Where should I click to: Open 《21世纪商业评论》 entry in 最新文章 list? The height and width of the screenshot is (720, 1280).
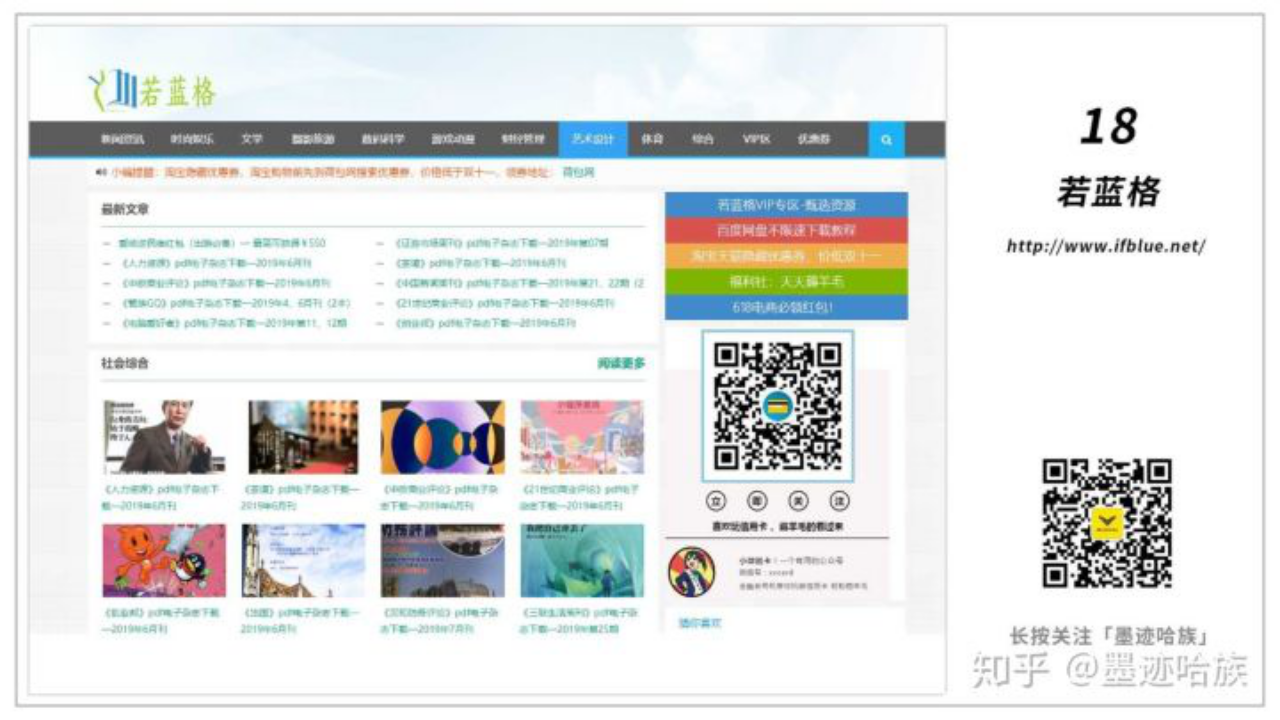coord(505,303)
